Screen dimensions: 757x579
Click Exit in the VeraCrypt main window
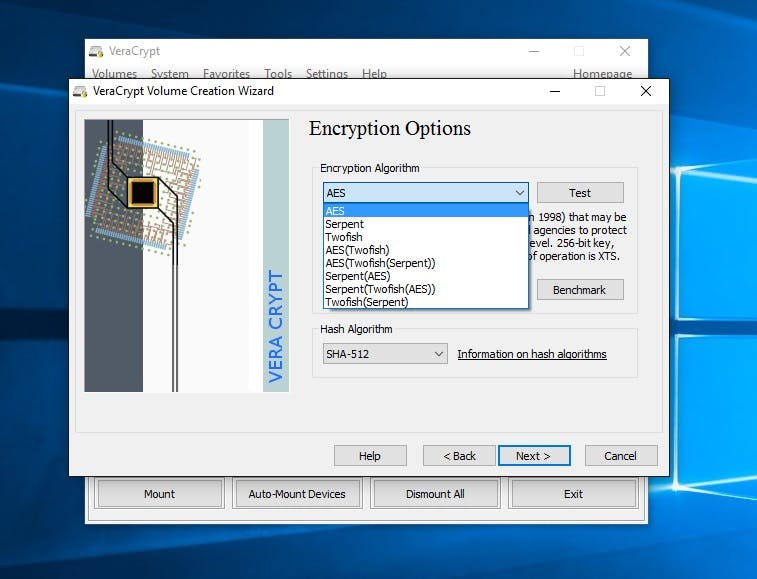click(573, 494)
